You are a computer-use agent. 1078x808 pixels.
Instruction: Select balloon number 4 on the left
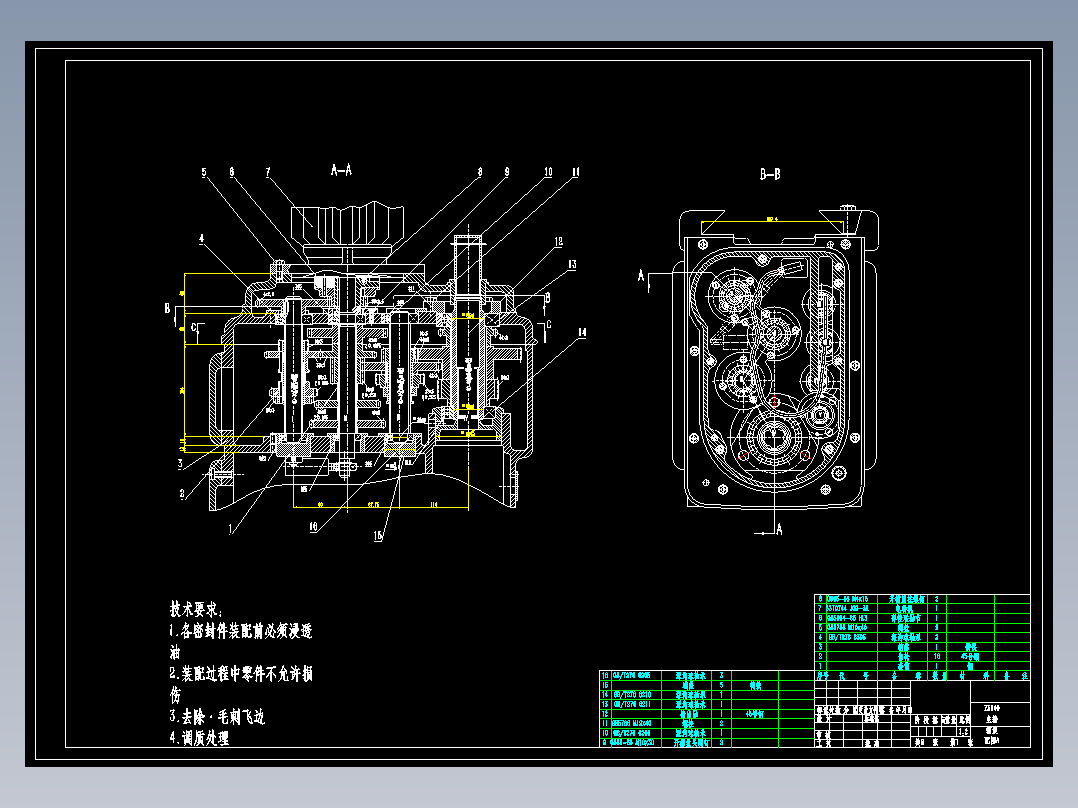201,239
